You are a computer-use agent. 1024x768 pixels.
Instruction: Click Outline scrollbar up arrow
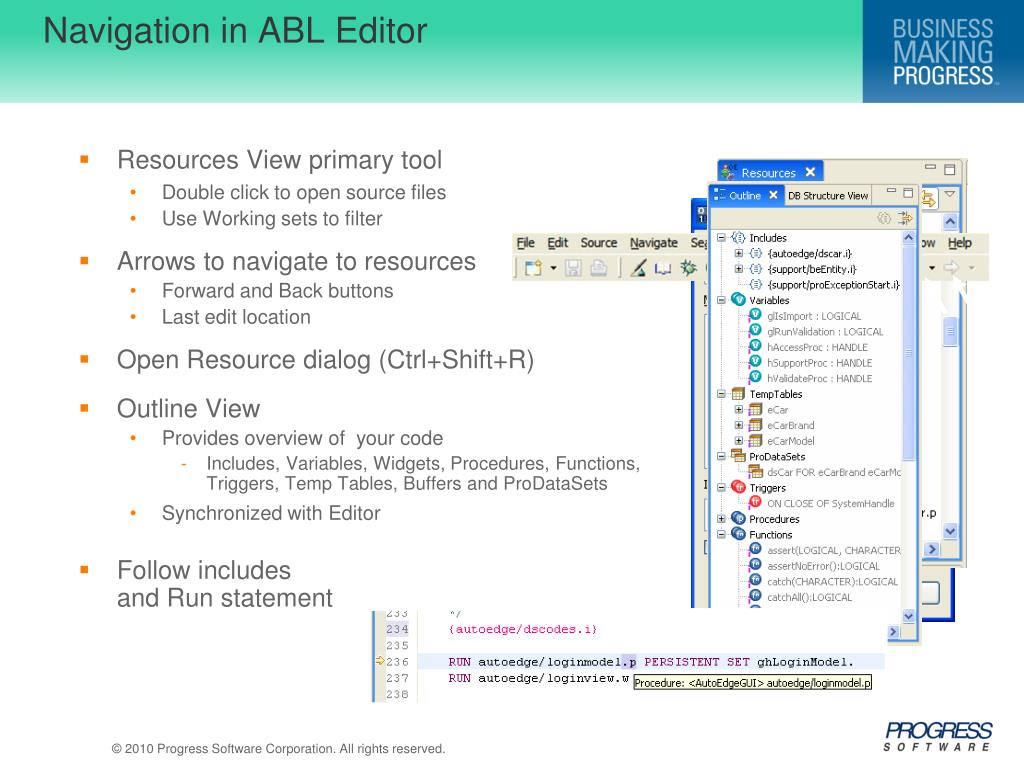point(908,238)
